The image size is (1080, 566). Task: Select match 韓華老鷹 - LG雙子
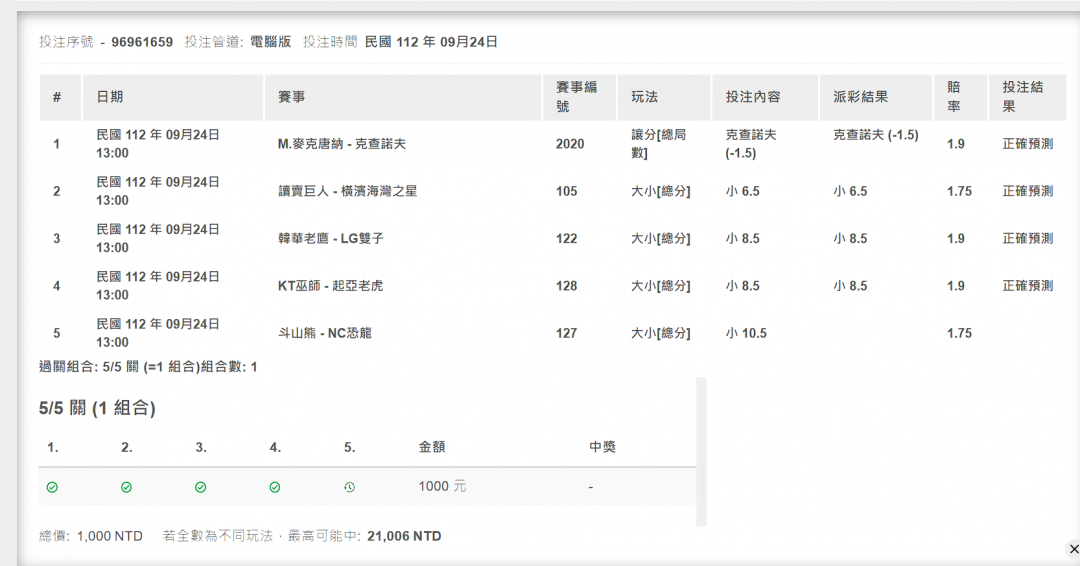pyautogui.click(x=331, y=239)
